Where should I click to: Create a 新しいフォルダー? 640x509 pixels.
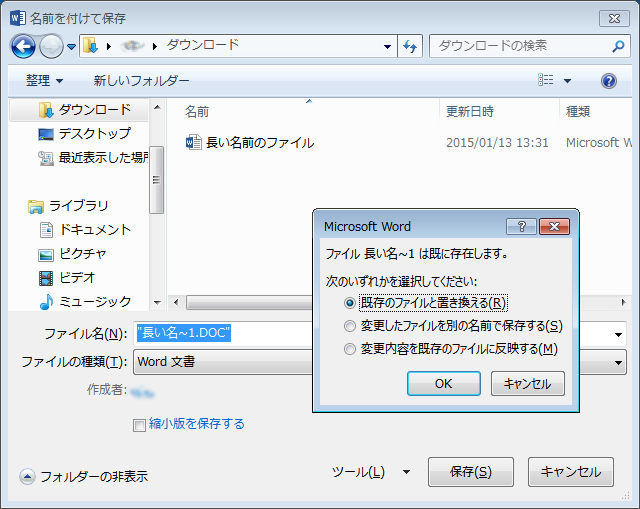pyautogui.click(x=141, y=80)
